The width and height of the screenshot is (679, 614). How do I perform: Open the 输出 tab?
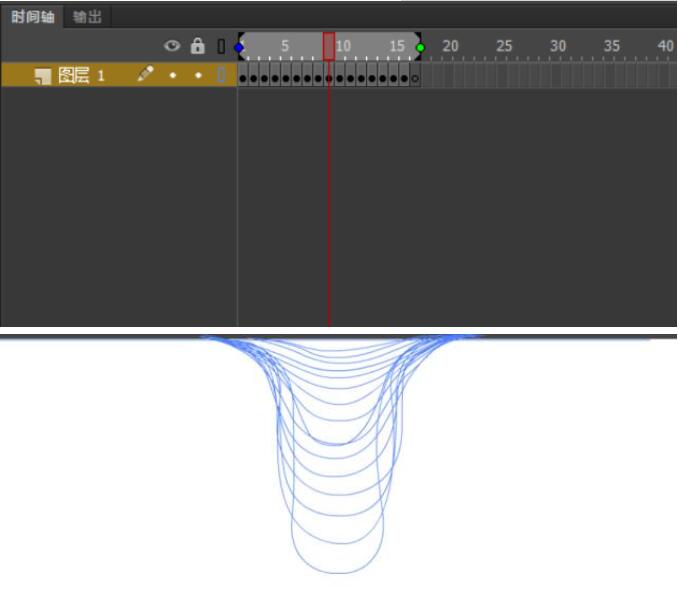(x=87, y=17)
